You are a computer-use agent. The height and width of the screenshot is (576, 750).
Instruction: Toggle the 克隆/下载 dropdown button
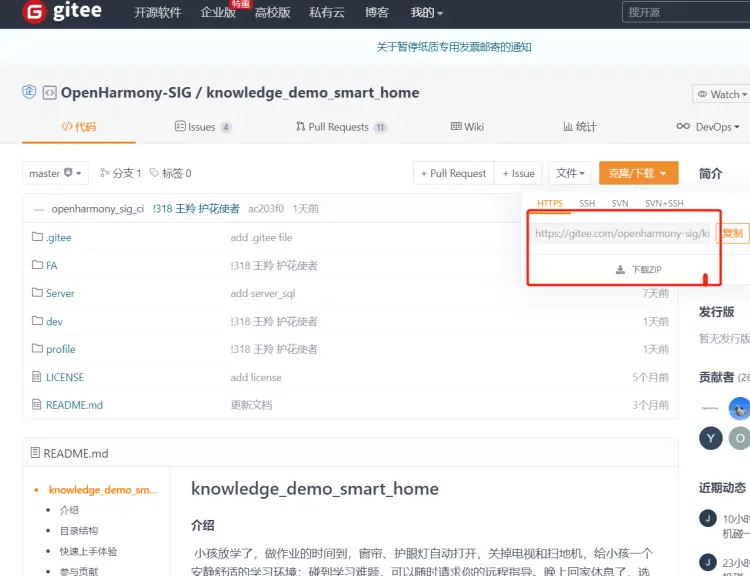tap(638, 173)
